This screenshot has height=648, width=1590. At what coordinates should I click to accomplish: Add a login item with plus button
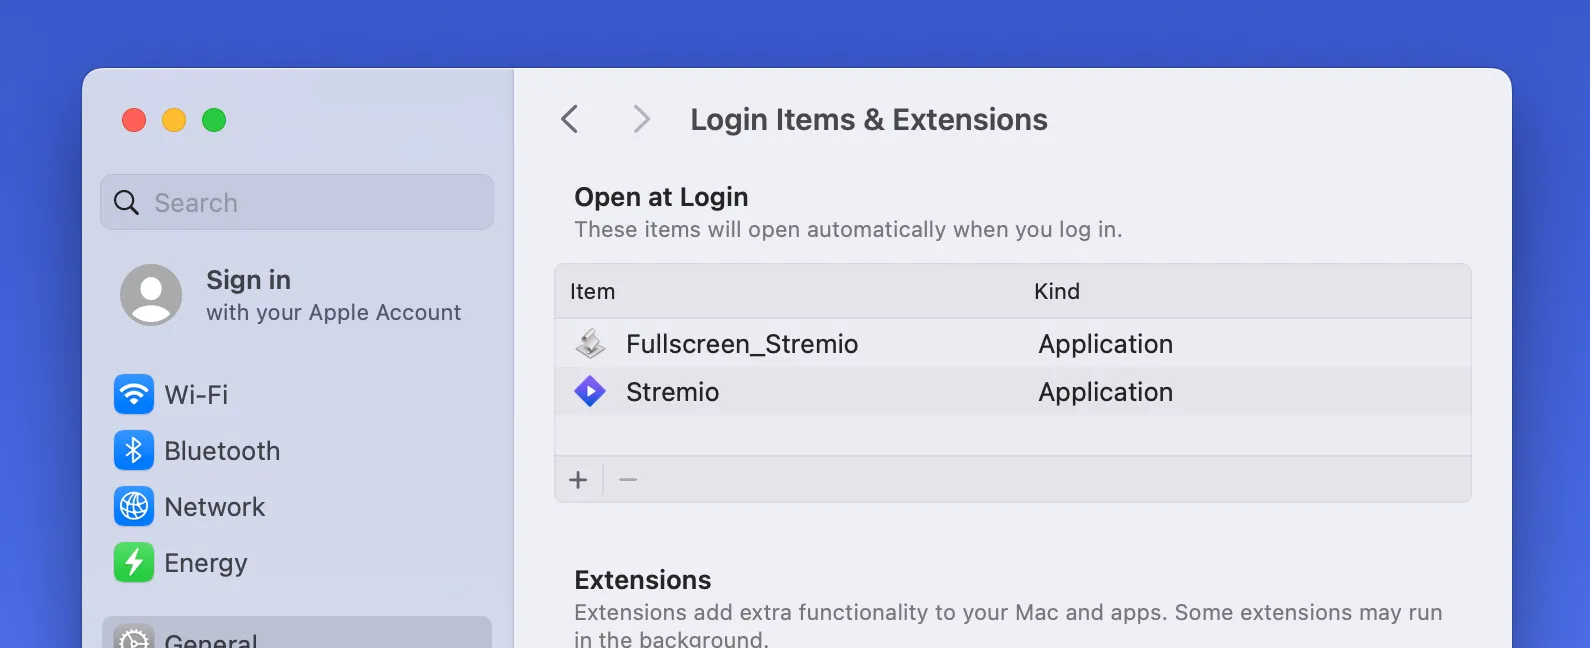tap(578, 480)
